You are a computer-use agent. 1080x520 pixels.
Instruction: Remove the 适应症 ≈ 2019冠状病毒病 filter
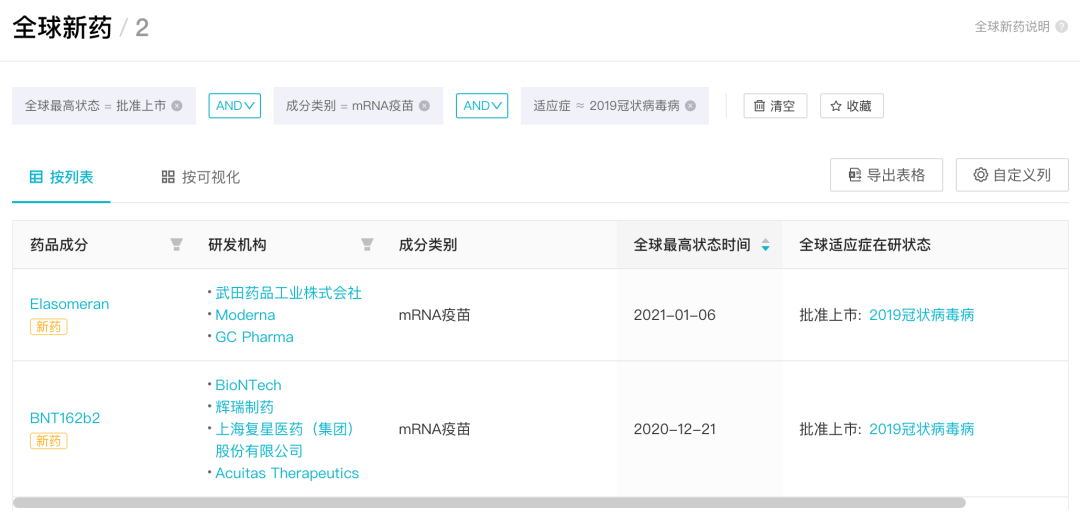[690, 106]
